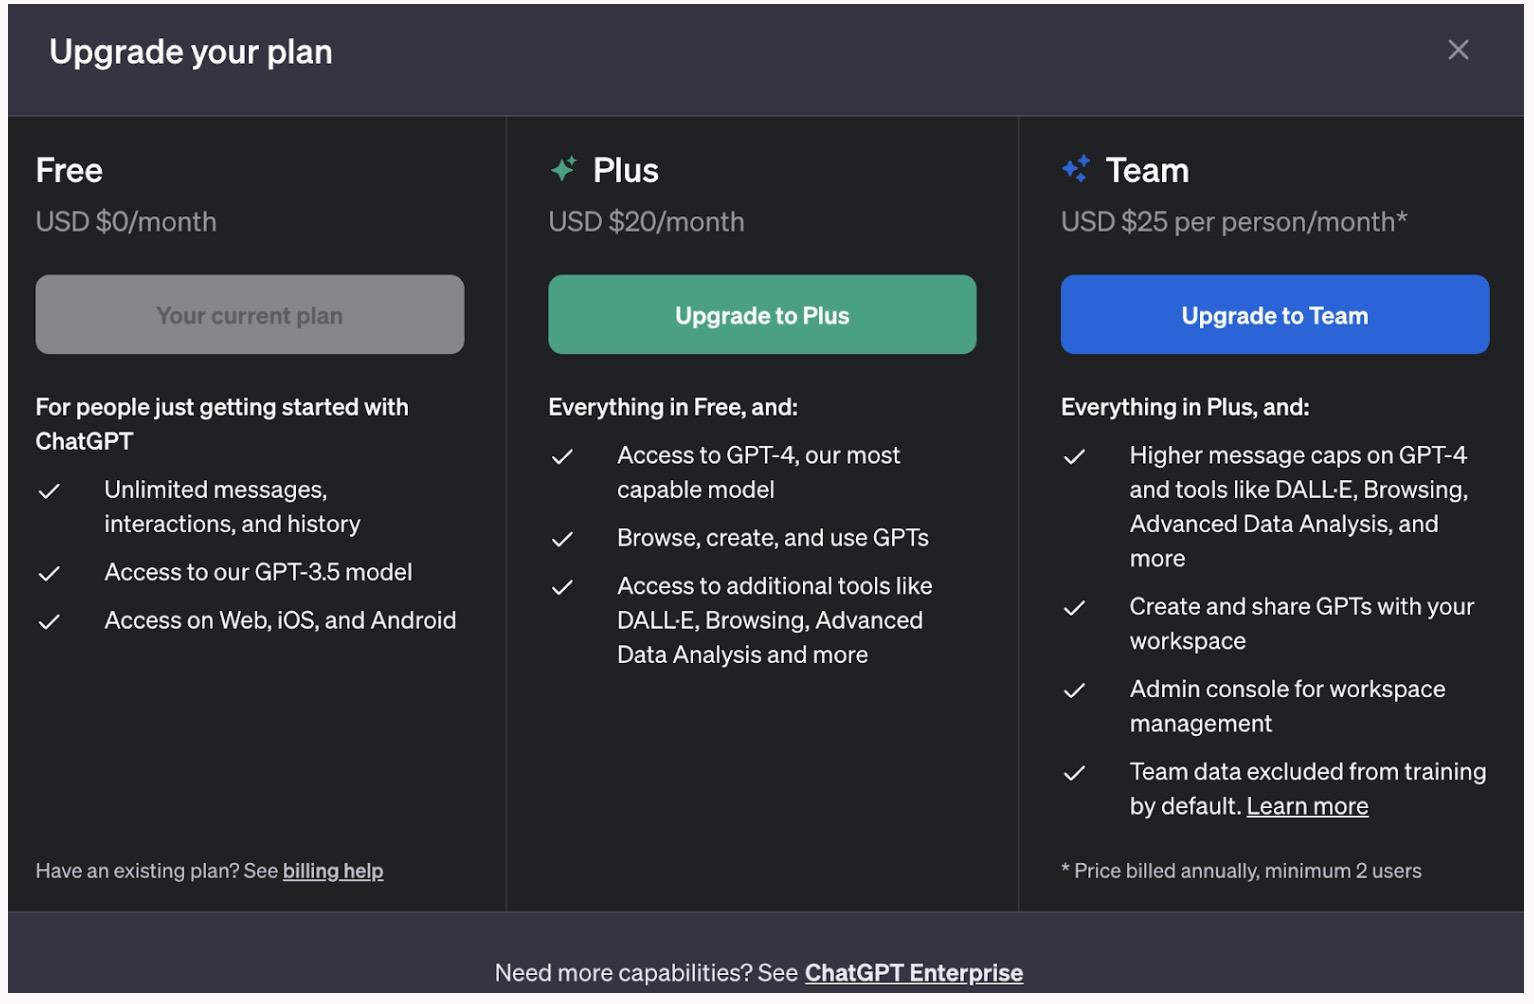Click checkmark beside Unlimited messages feature
Image resolution: width=1534 pixels, height=1004 pixels.
click(x=49, y=491)
